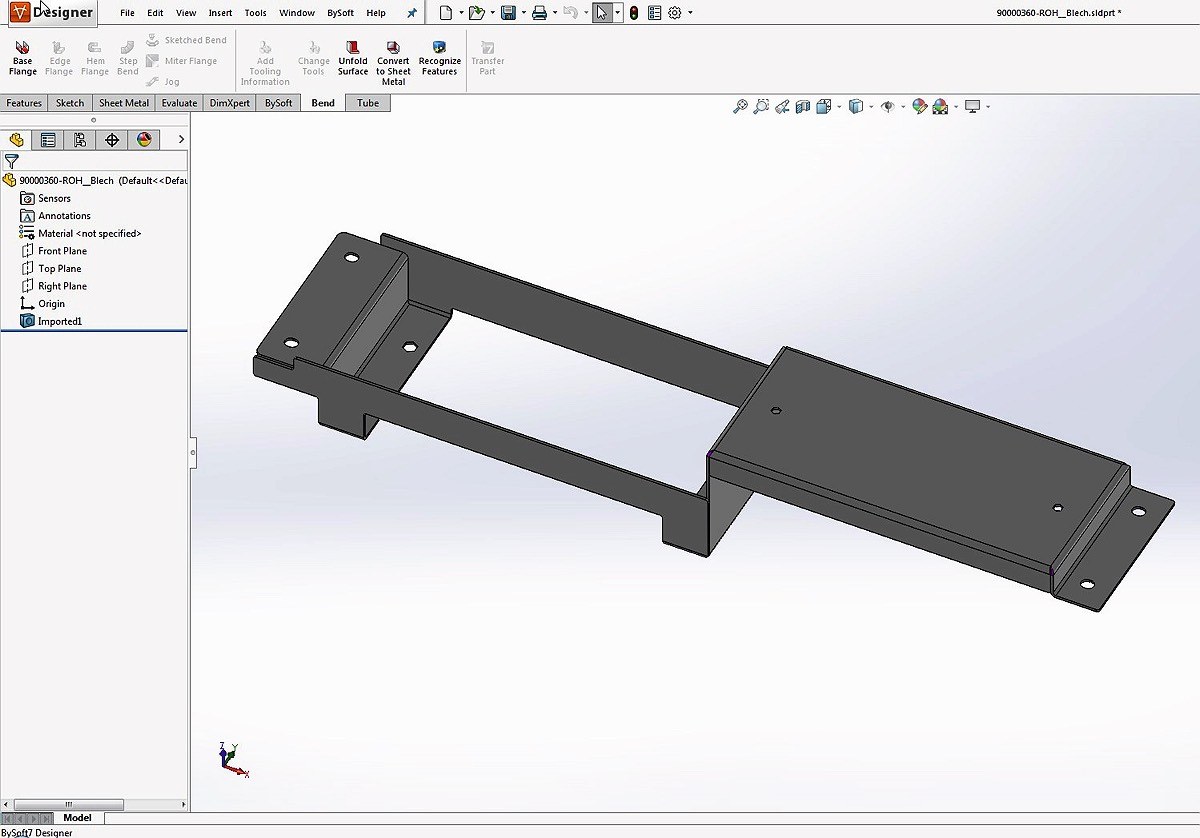Switch to the Sheet Metal tab
This screenshot has height=838, width=1200.
(124, 103)
